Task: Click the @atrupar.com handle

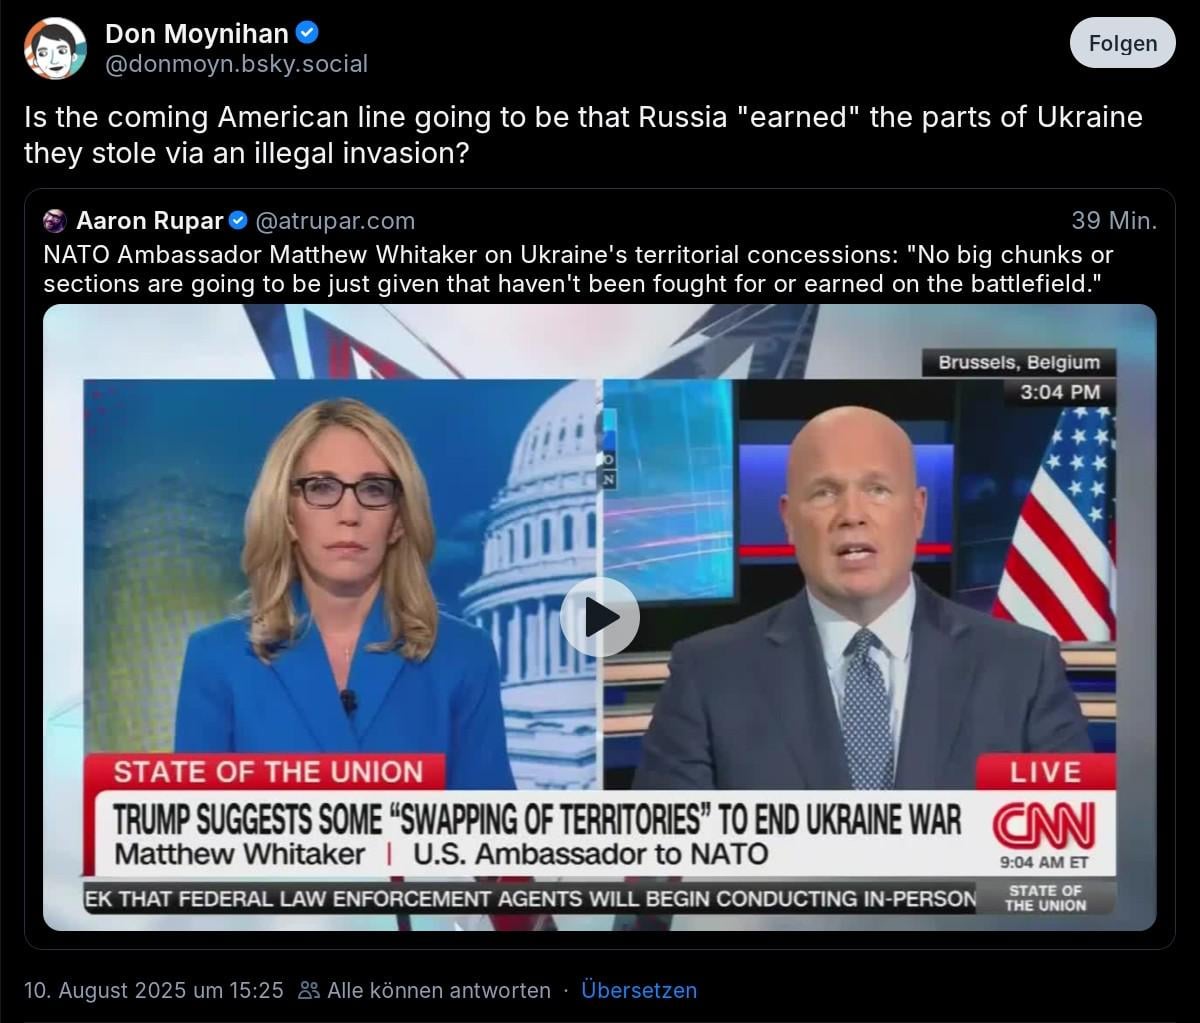Action: 335,220
